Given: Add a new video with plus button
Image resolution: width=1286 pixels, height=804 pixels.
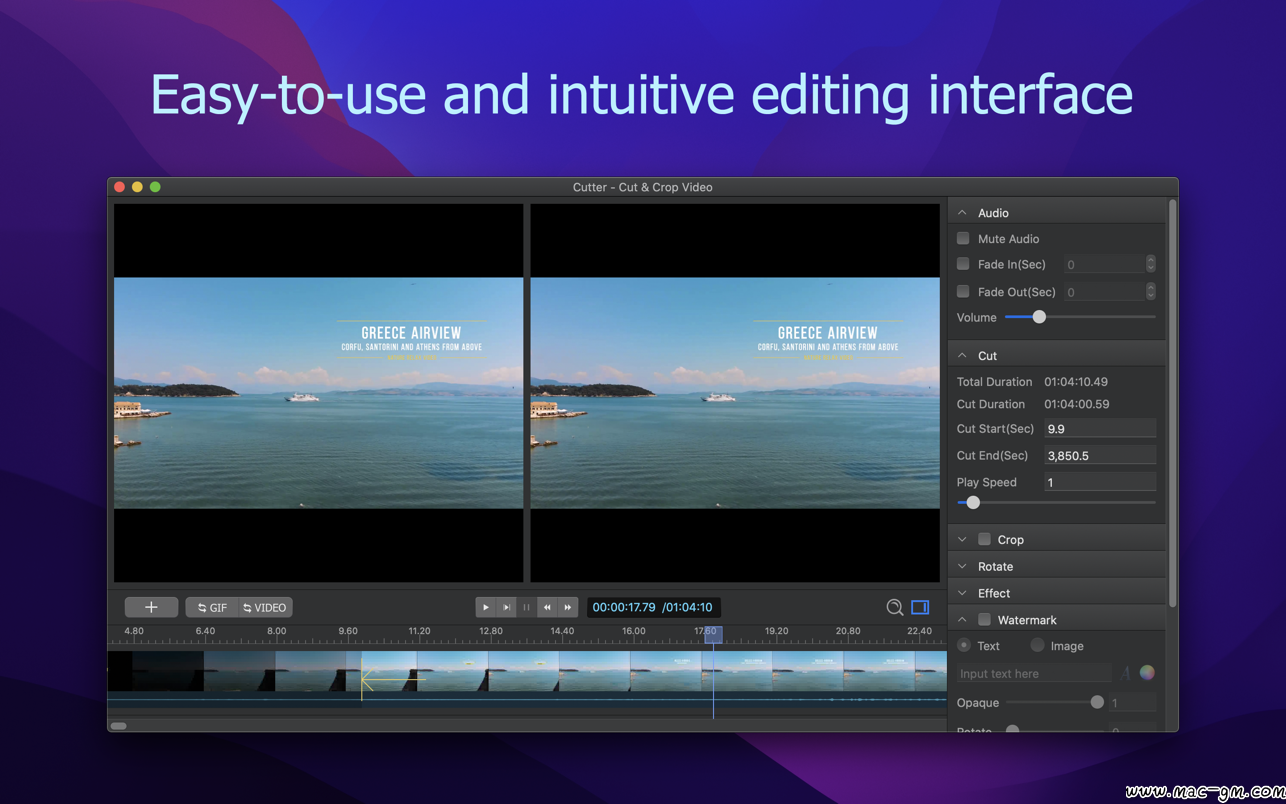Looking at the screenshot, I should pos(151,607).
